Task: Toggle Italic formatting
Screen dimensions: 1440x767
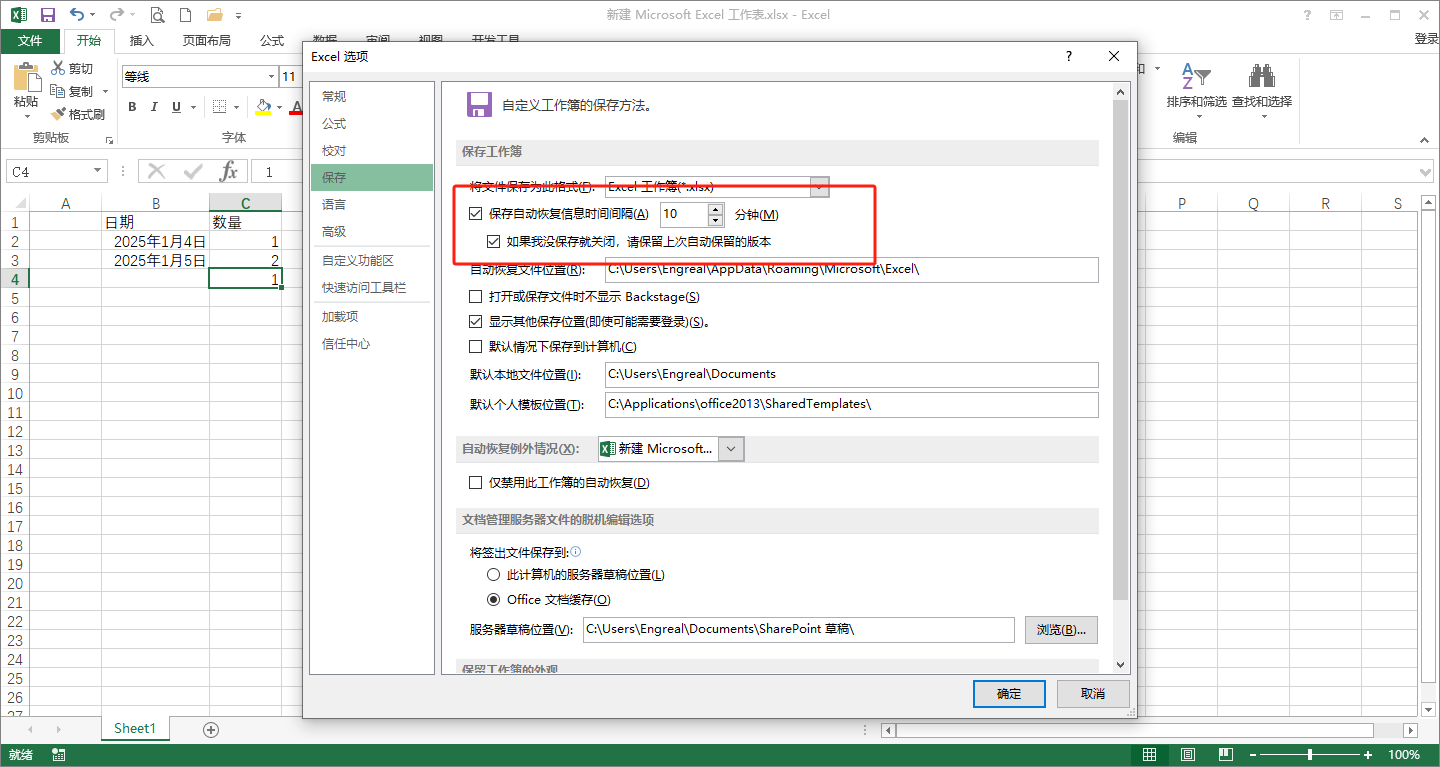Action: 155,107
